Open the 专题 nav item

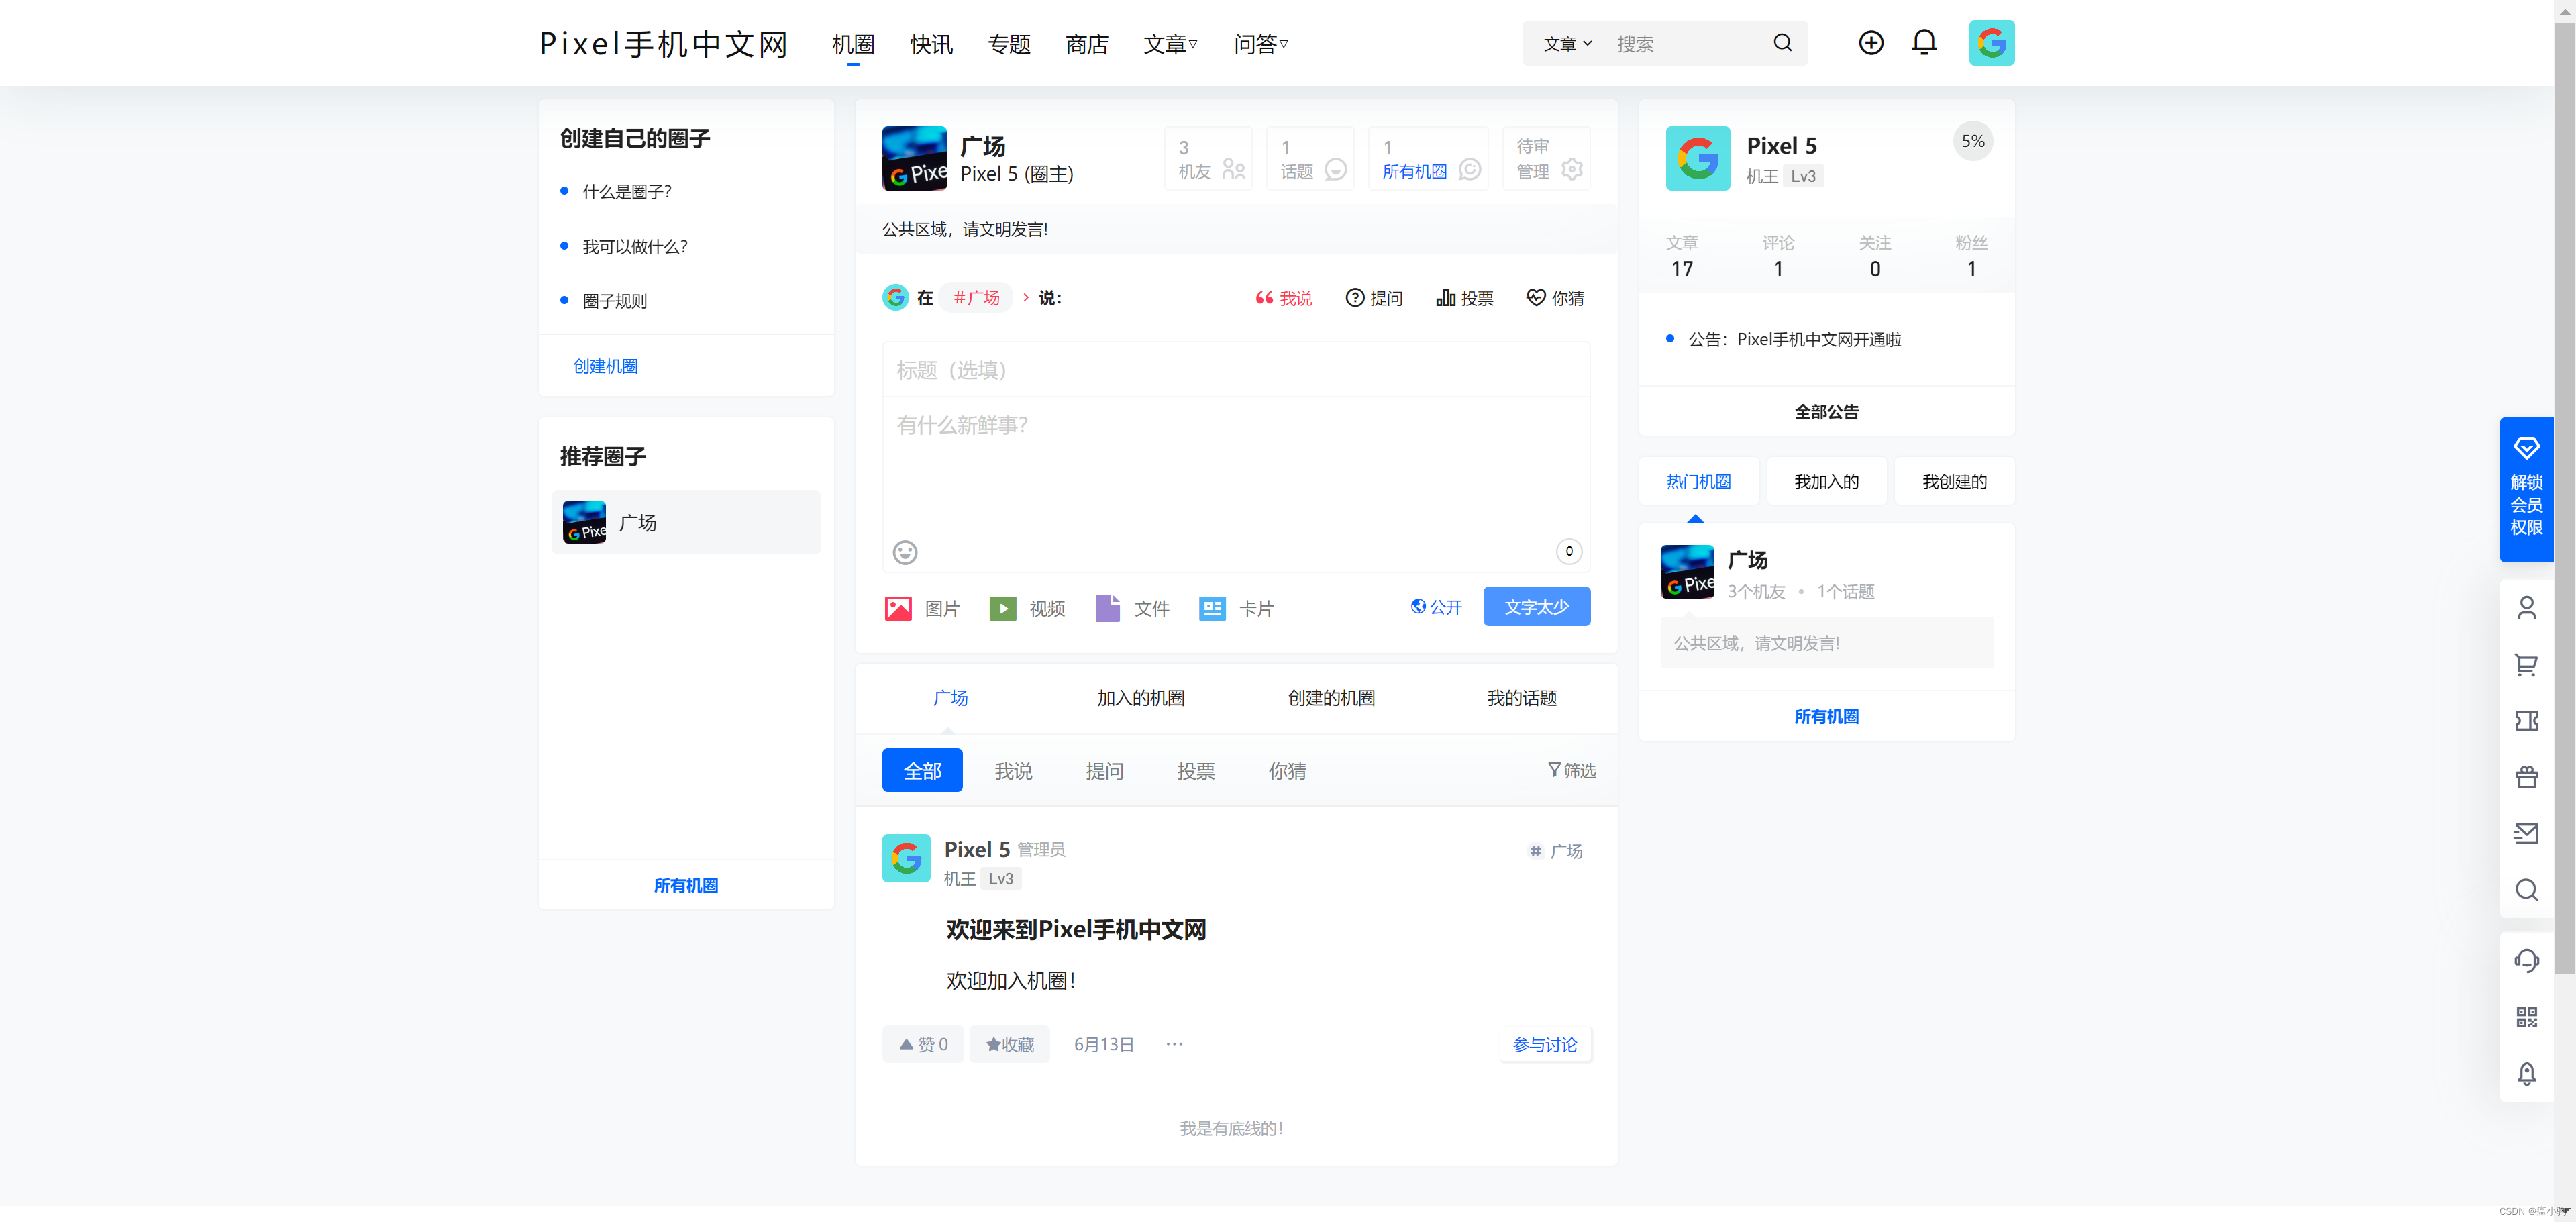point(1009,44)
